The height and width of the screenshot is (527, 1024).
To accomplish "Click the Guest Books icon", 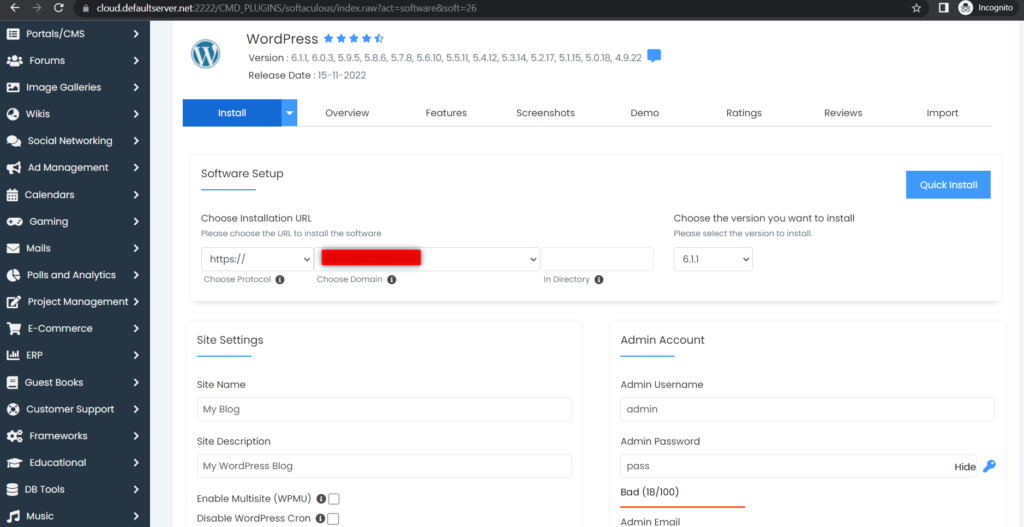I will tap(12, 382).
